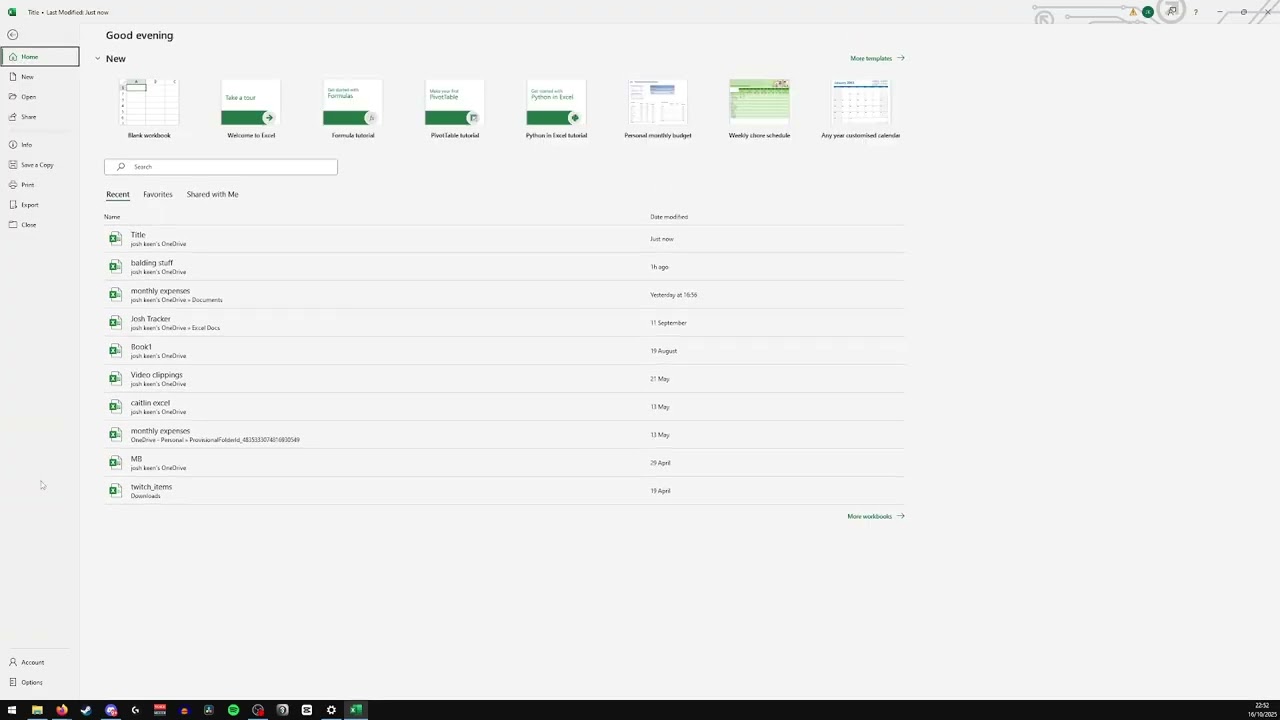Image resolution: width=1280 pixels, height=720 pixels.
Task: Open Settings gear from taskbar
Action: tap(331, 710)
